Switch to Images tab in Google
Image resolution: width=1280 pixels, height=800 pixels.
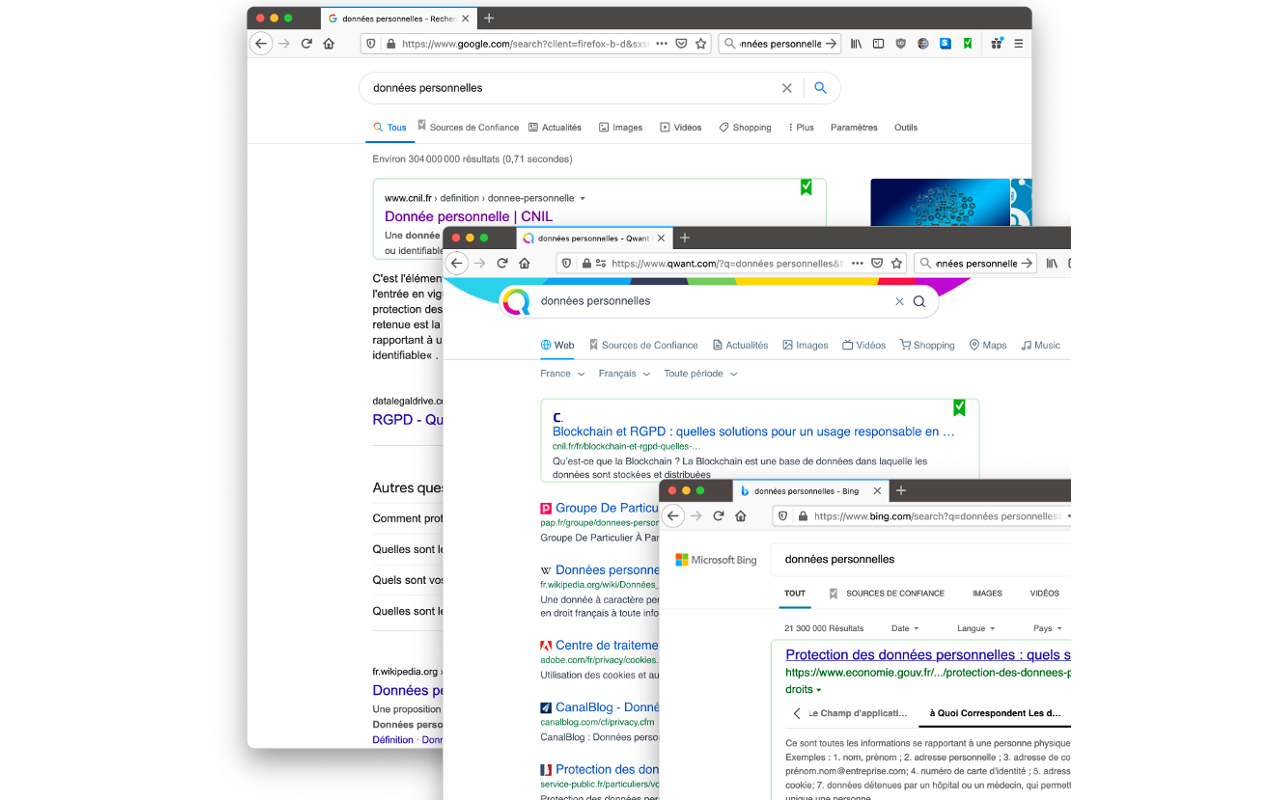click(x=621, y=127)
